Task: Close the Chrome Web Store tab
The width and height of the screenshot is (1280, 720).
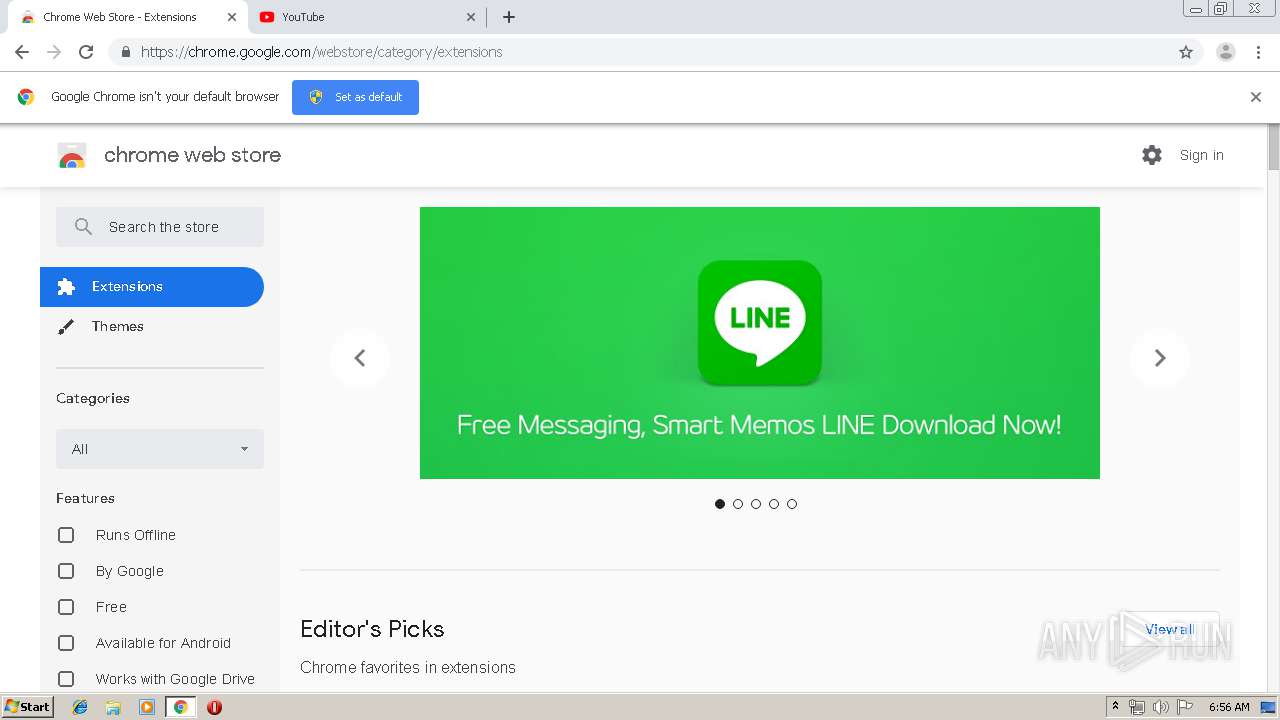Action: tap(232, 17)
